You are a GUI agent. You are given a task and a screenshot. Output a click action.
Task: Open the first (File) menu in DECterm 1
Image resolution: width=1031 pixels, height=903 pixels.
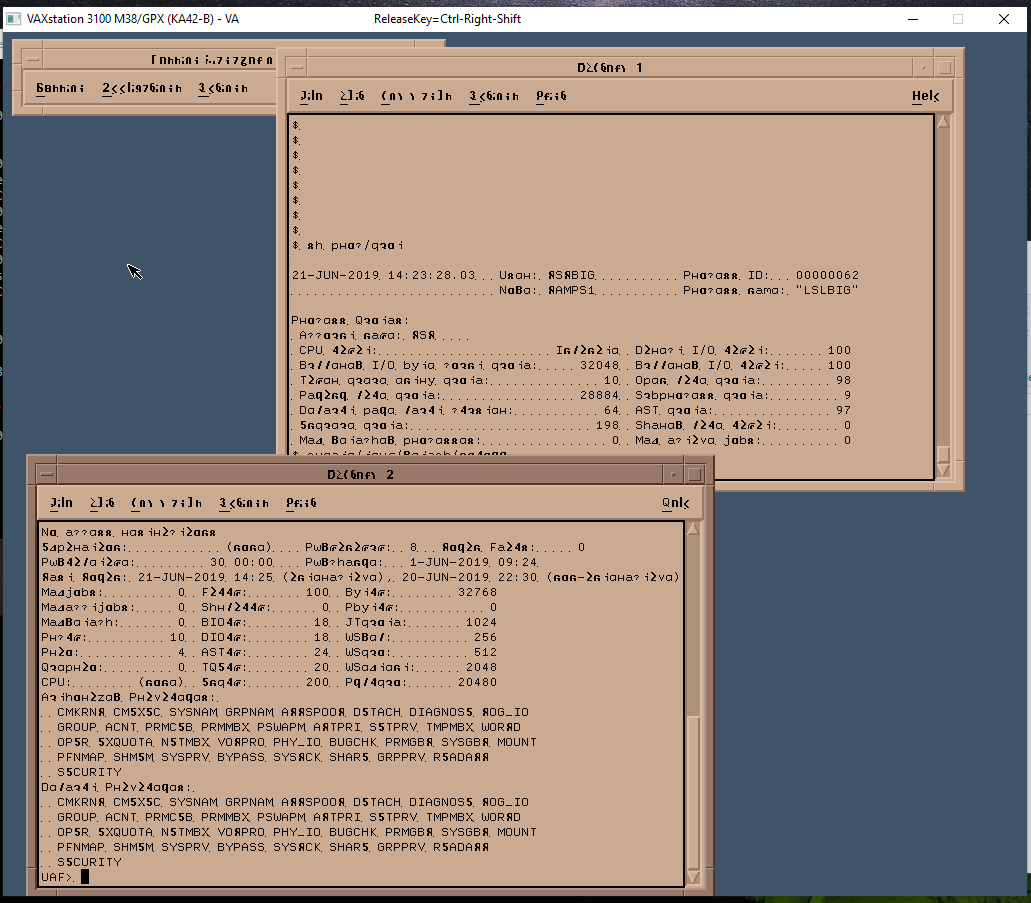(x=311, y=95)
